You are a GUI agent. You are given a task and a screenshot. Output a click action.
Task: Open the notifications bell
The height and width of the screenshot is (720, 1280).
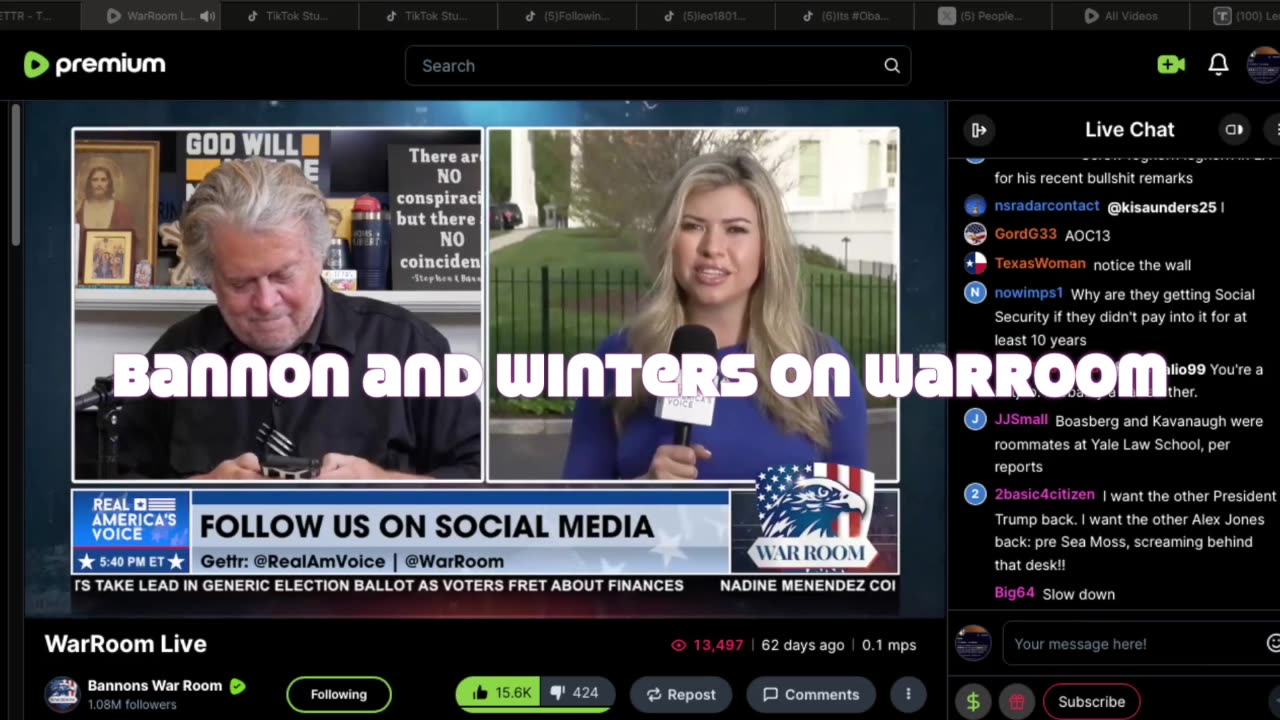(1218, 65)
